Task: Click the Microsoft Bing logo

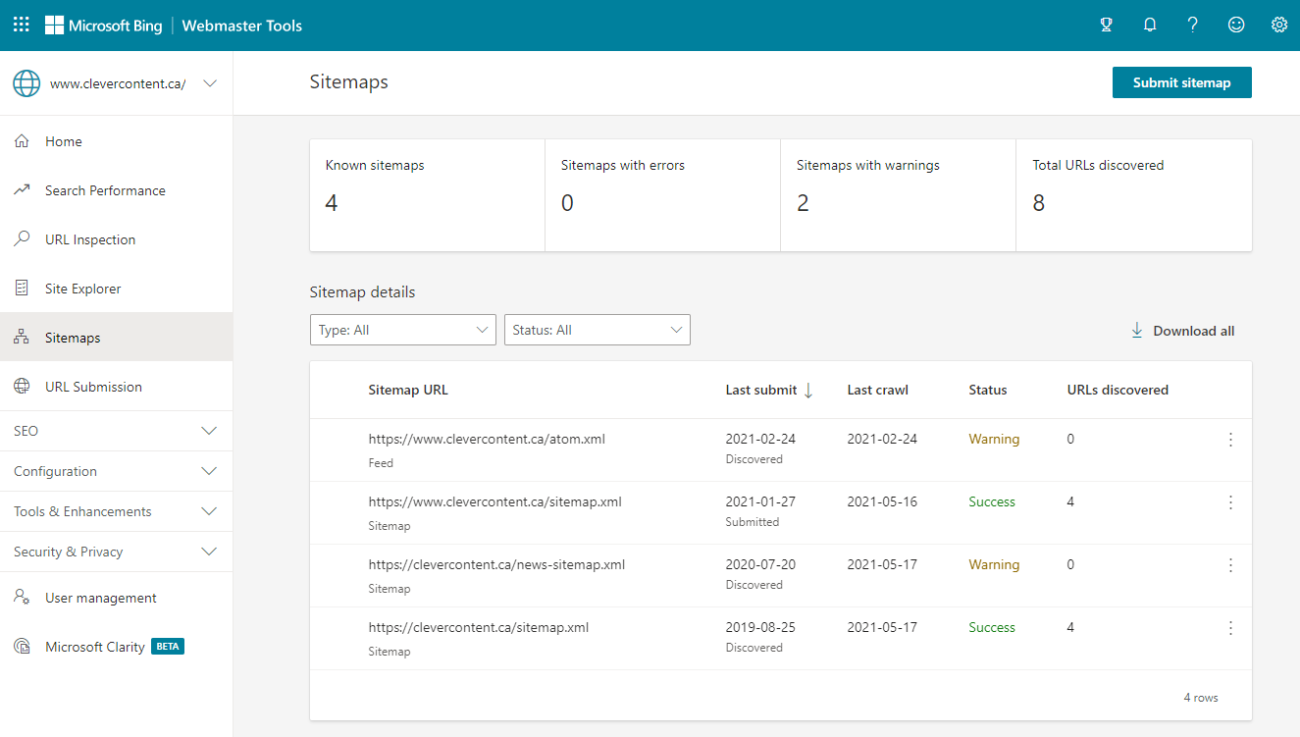Action: pos(103,25)
